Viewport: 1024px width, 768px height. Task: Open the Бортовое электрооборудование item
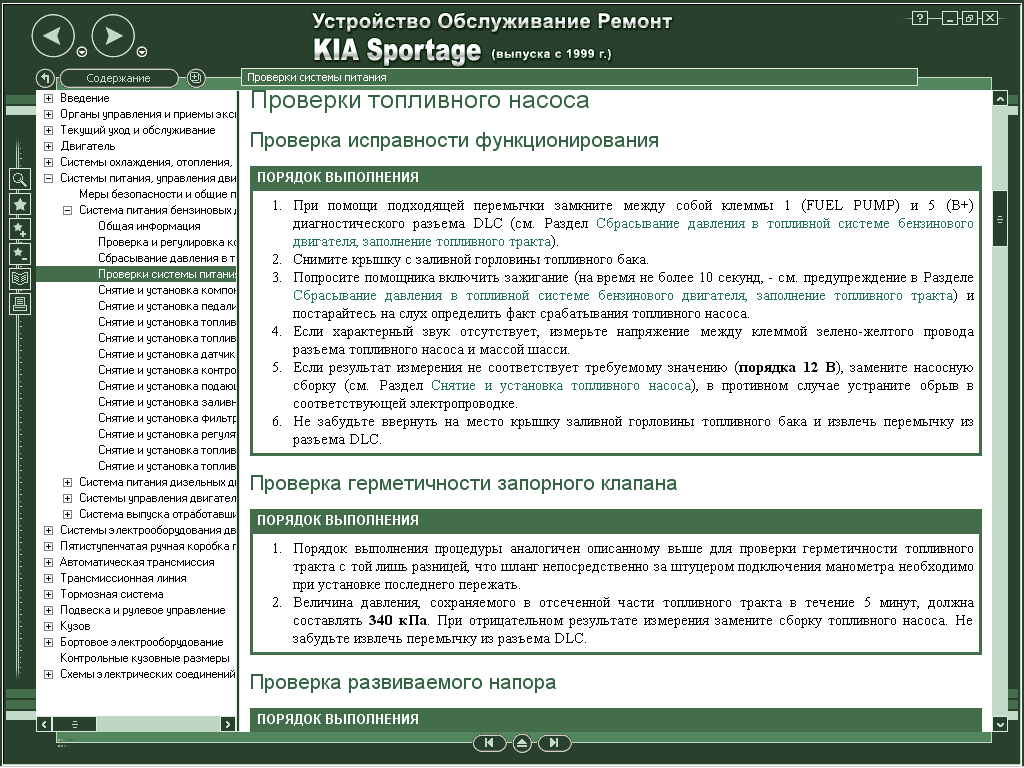[142, 642]
